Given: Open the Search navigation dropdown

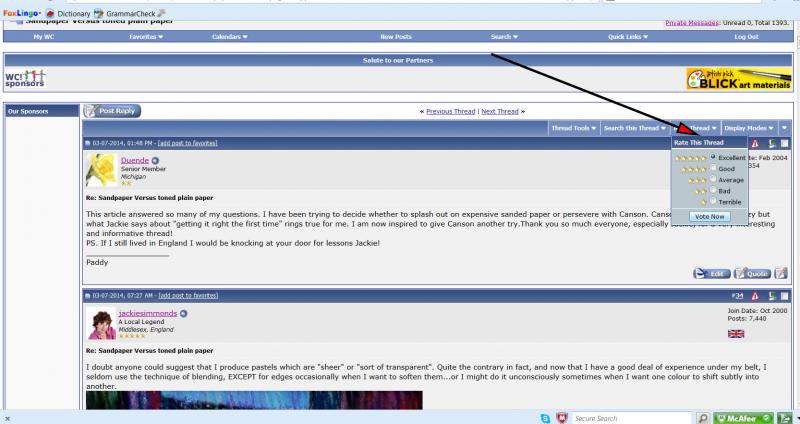Looking at the screenshot, I should [x=504, y=37].
